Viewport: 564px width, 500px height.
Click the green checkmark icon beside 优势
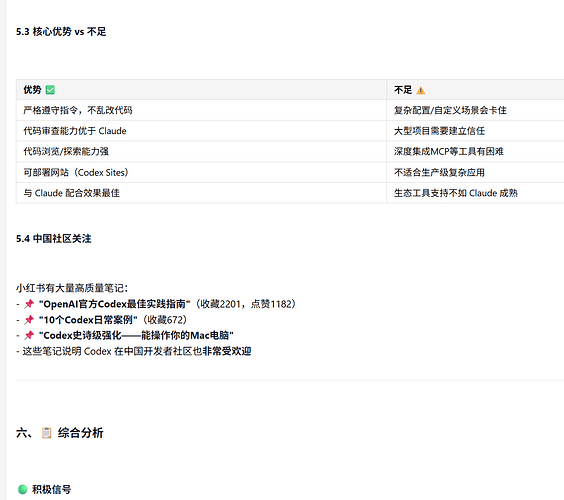pyautogui.click(x=50, y=90)
